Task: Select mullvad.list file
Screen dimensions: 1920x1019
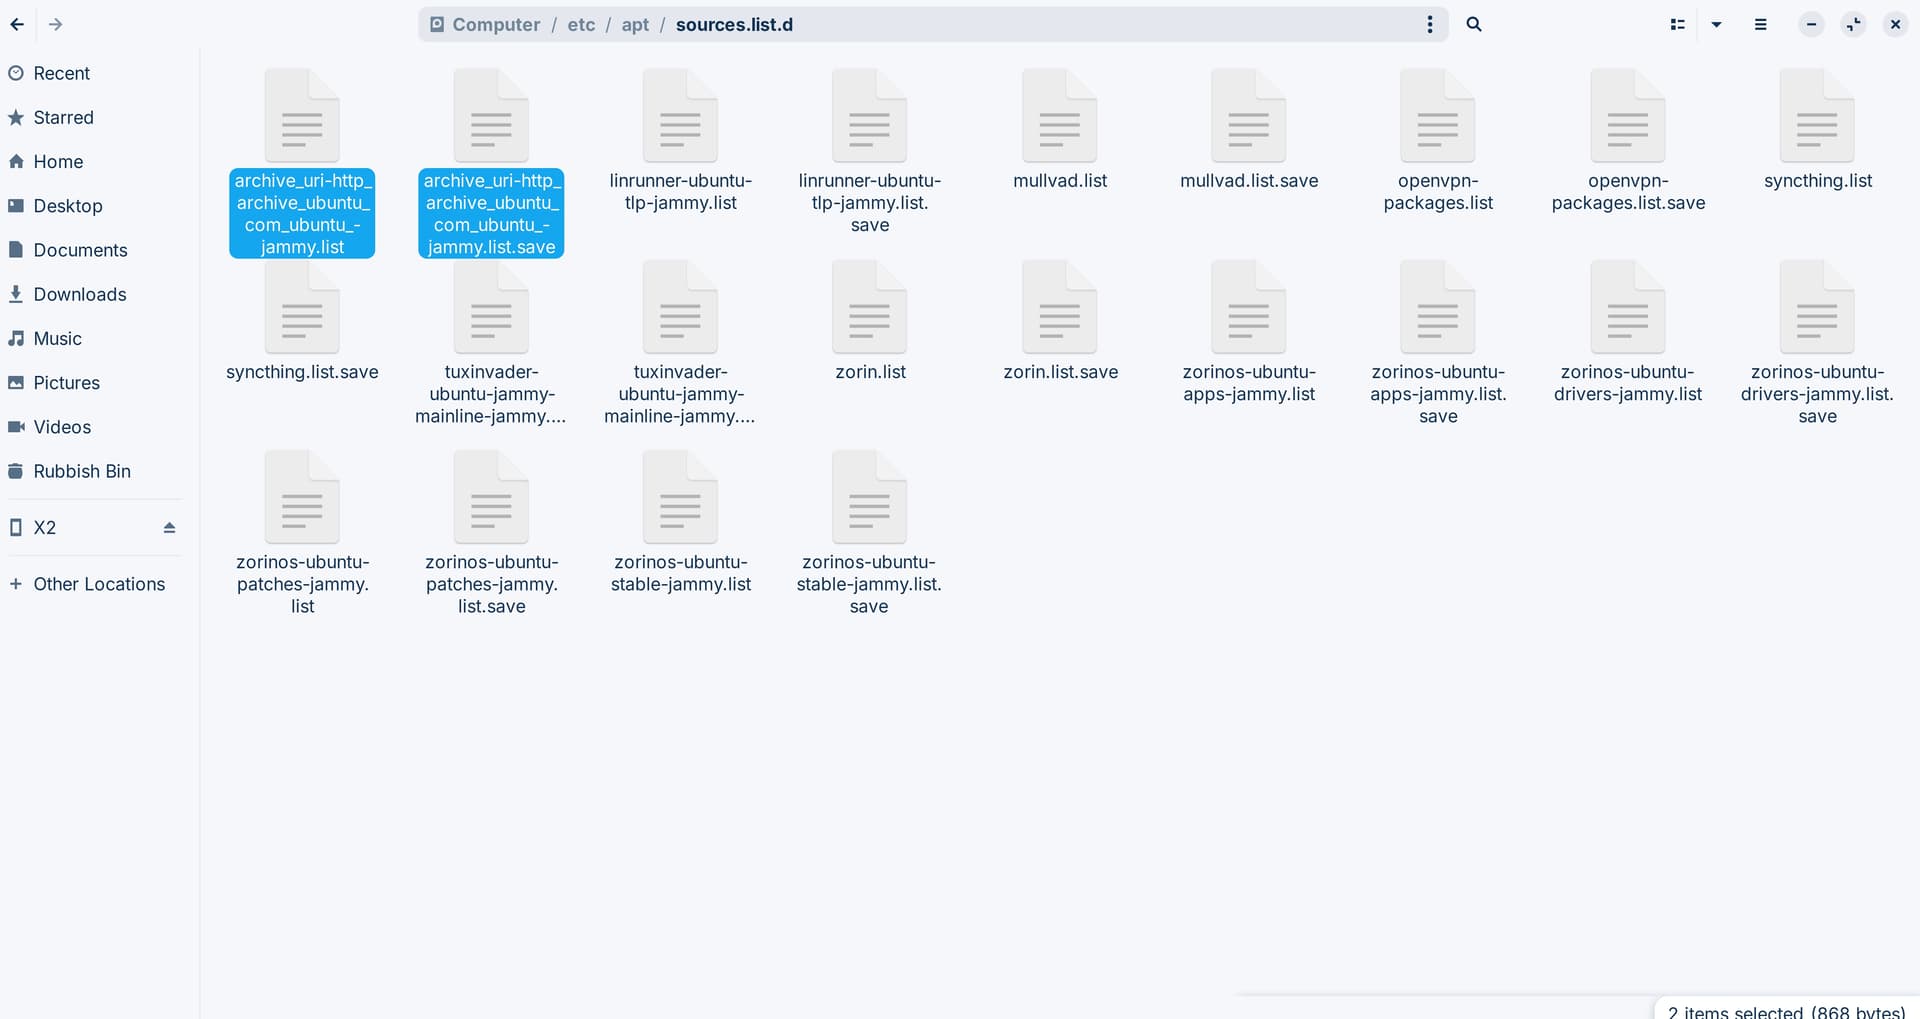Action: coord(1060,130)
